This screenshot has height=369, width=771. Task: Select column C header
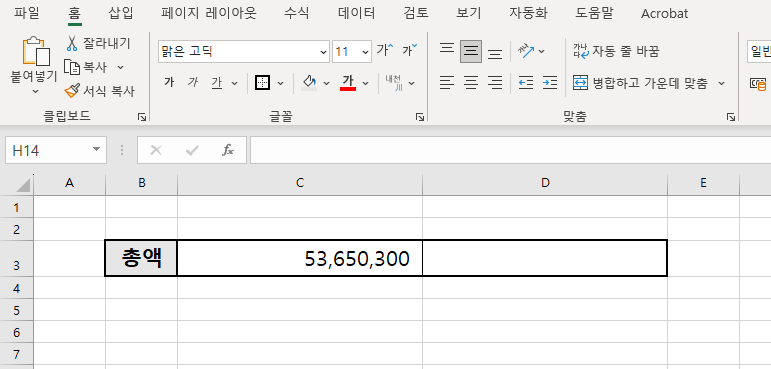click(x=300, y=183)
